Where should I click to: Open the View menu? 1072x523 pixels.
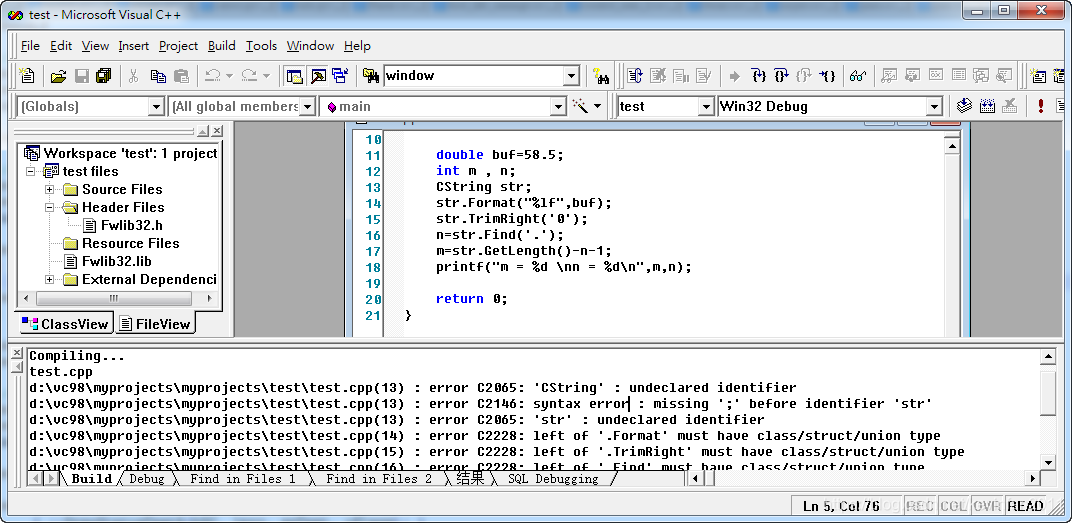[x=95, y=46]
